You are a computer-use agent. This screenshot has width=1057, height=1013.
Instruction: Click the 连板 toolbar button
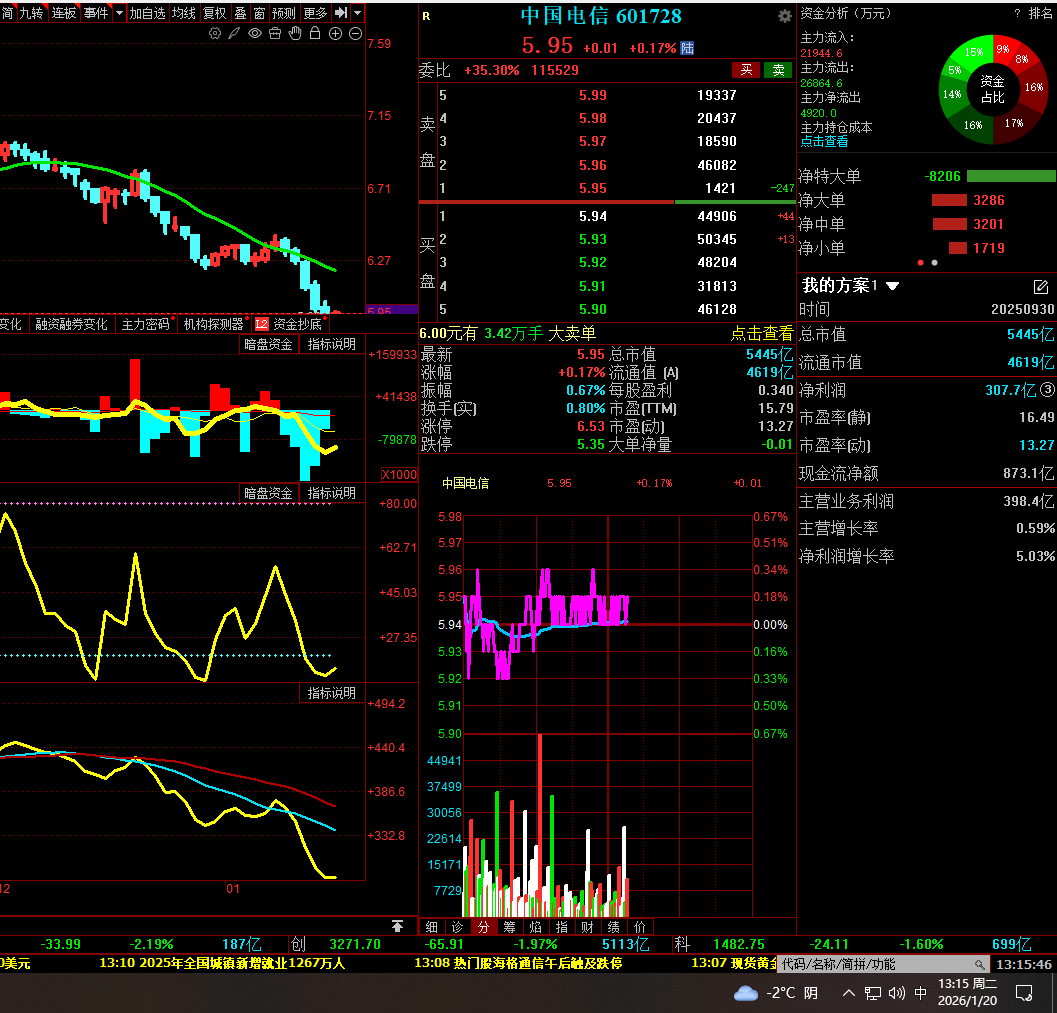point(63,13)
